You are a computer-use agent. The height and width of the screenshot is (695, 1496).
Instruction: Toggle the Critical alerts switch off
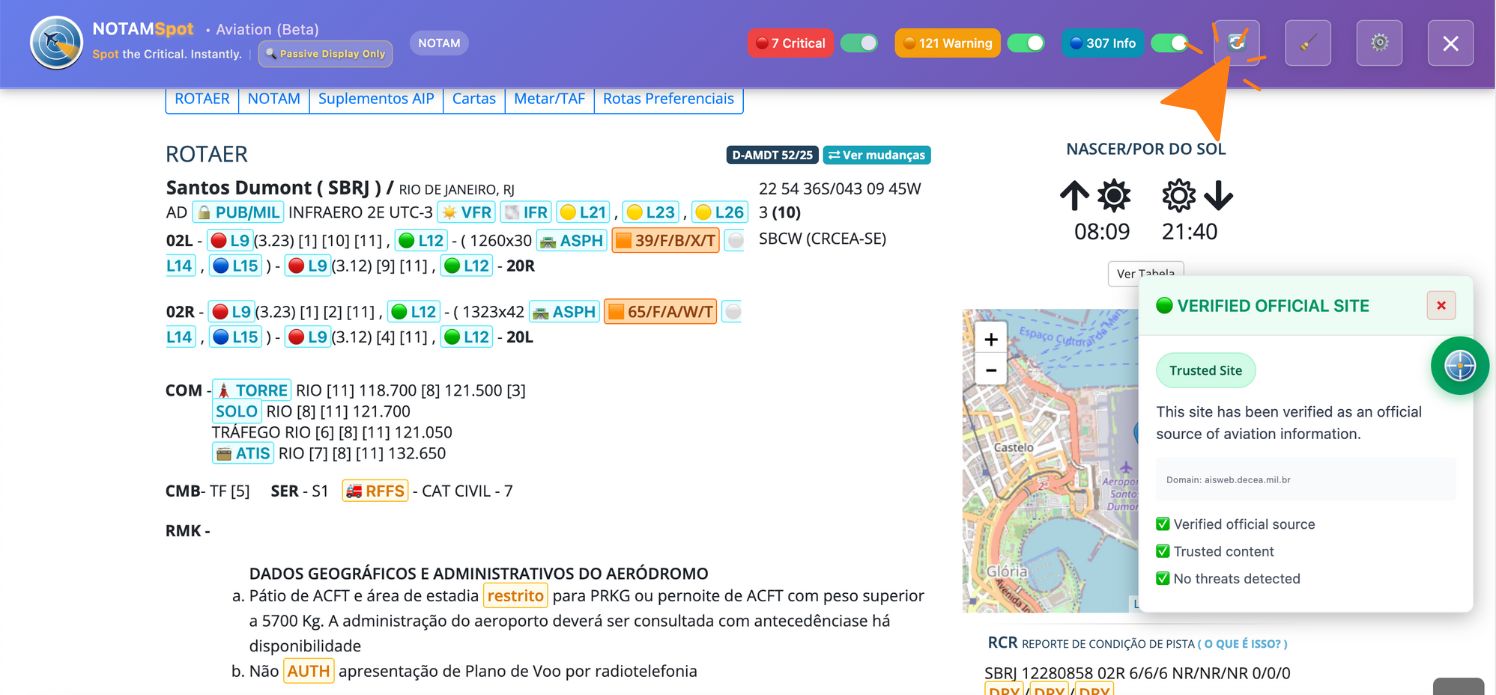click(x=858, y=43)
